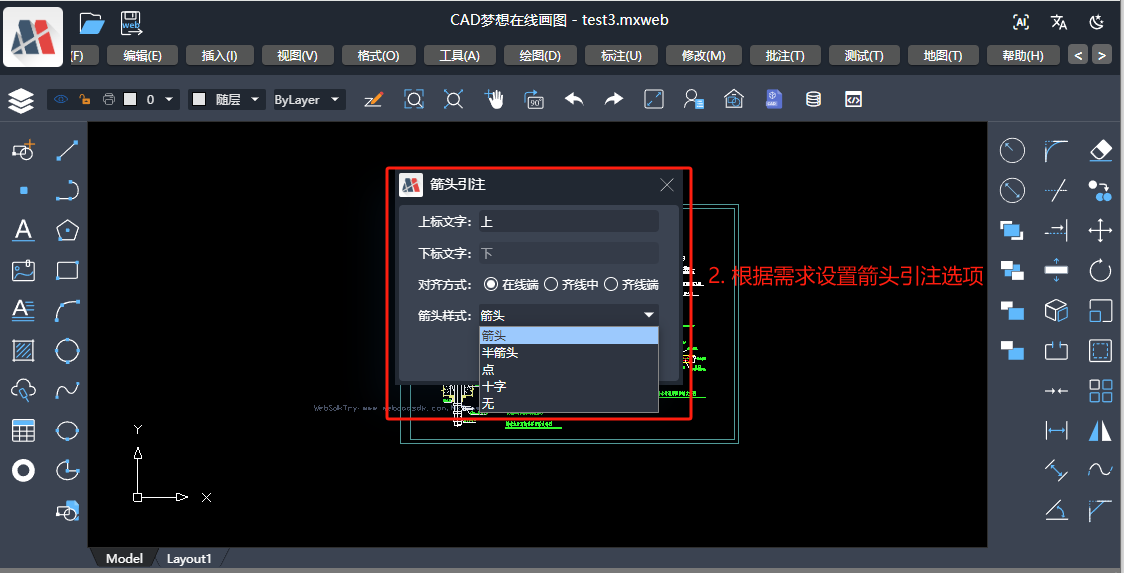Choose 十字 from arrow style list
This screenshot has width=1124, height=573.
click(x=568, y=387)
